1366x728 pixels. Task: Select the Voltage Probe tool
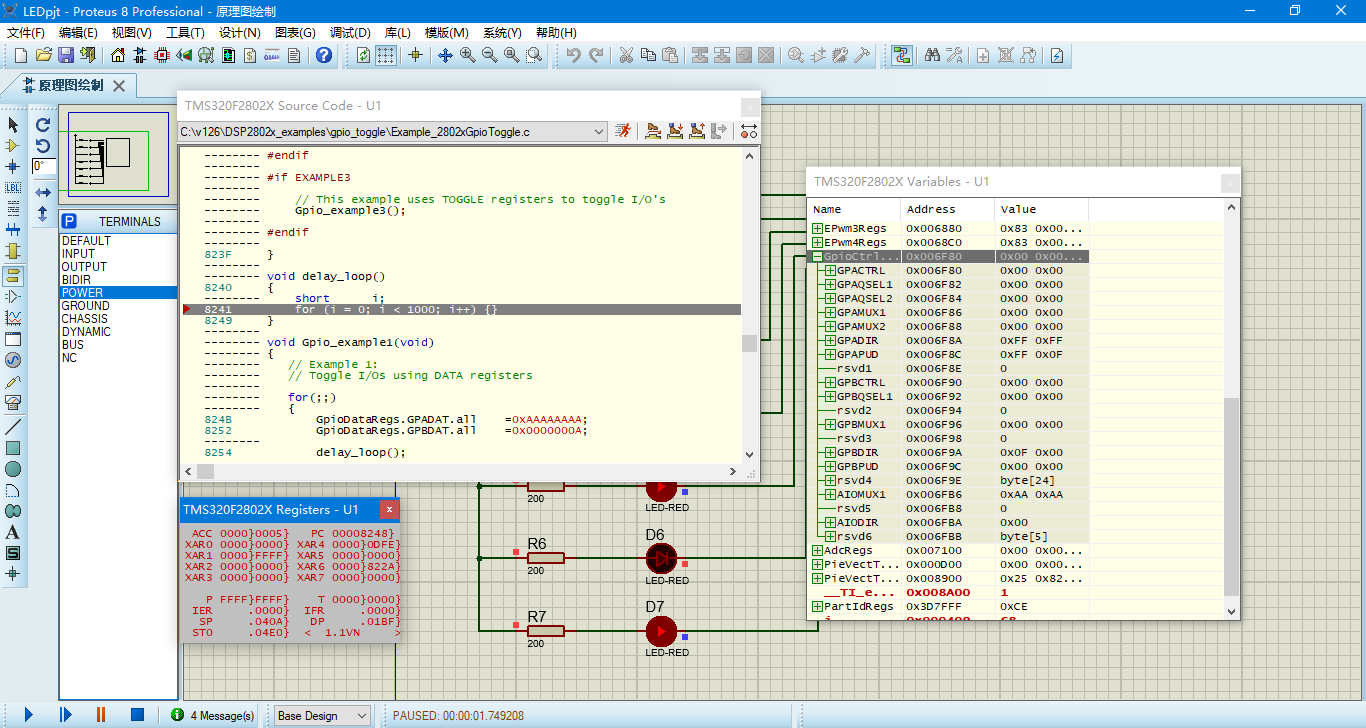click(x=14, y=383)
